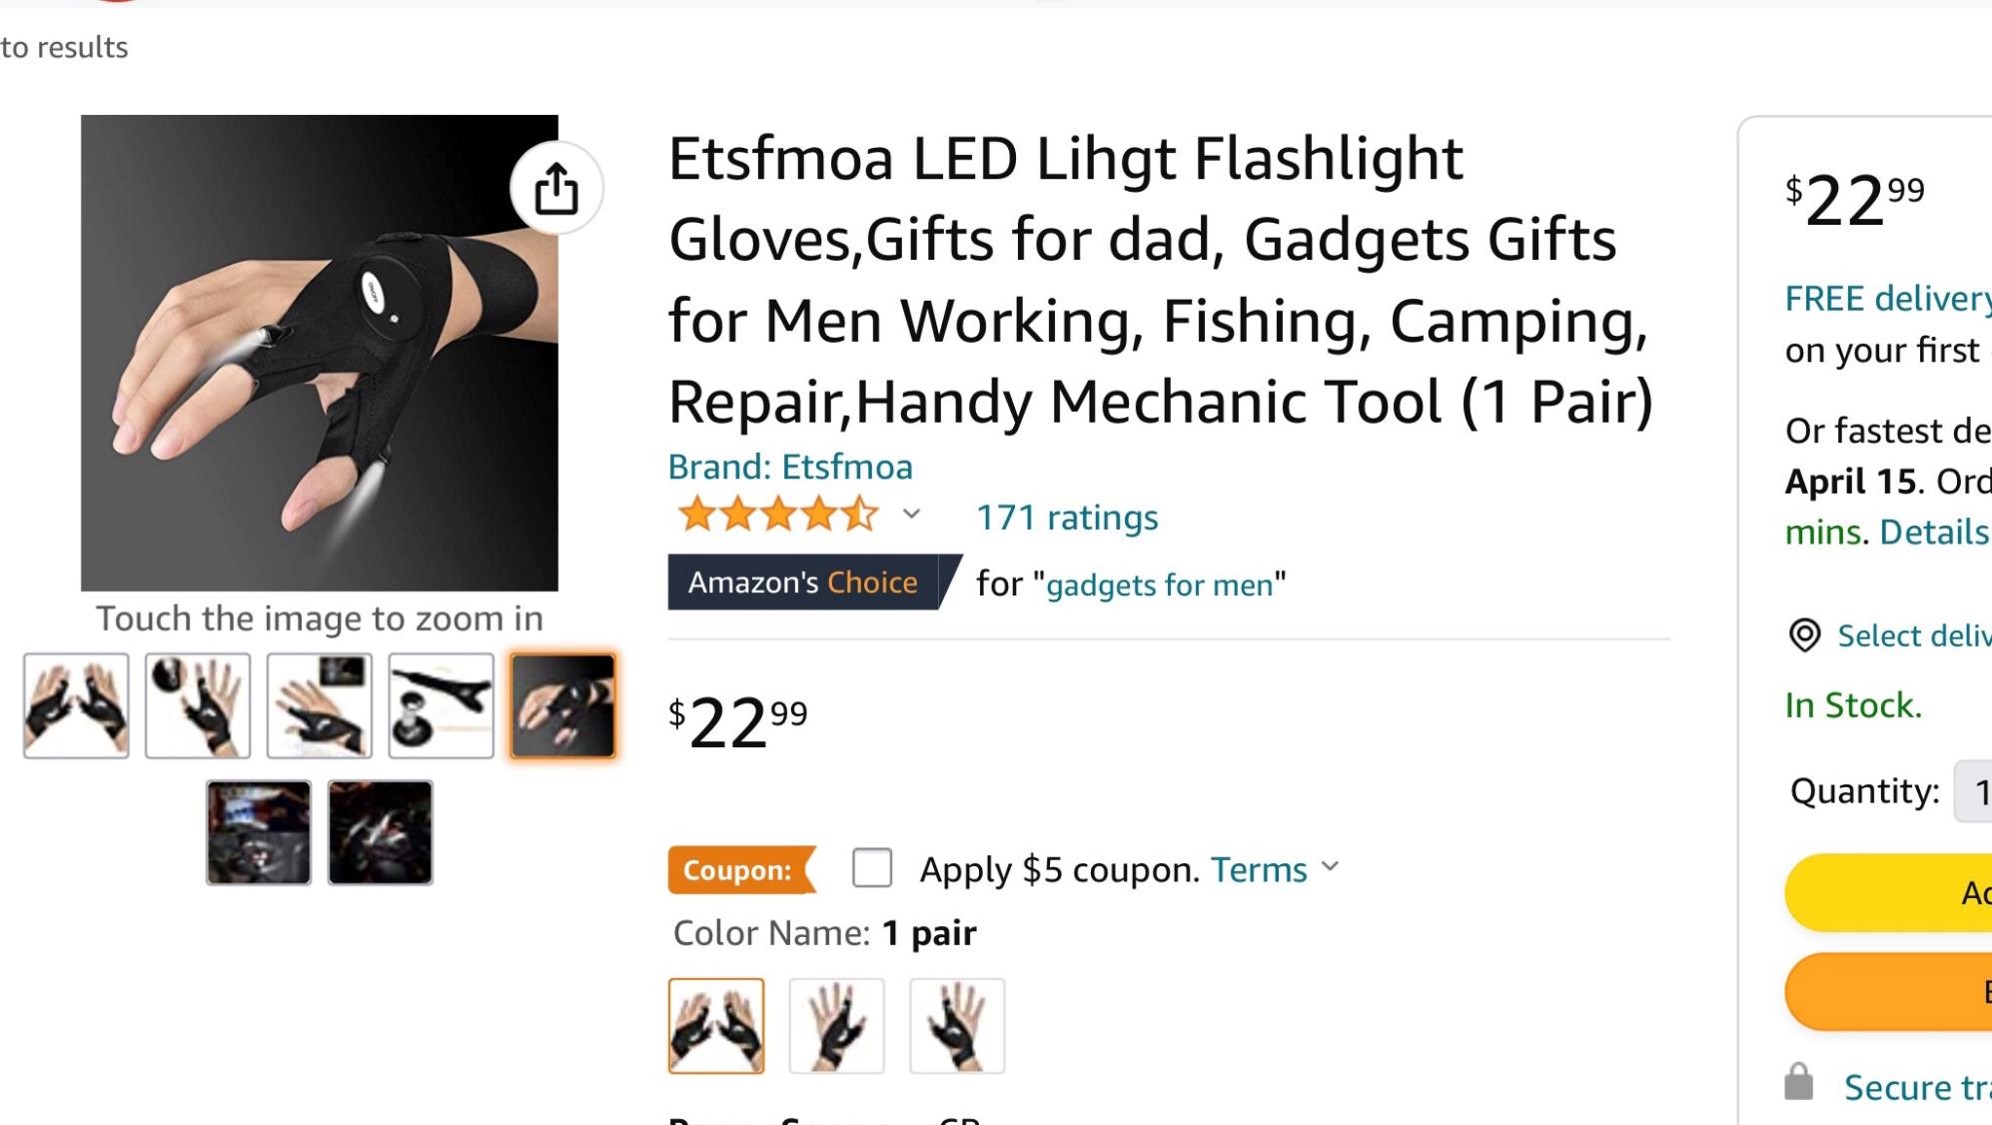Expand the star rating dropdown chevron
Image resolution: width=1992 pixels, height=1125 pixels.
(x=911, y=514)
